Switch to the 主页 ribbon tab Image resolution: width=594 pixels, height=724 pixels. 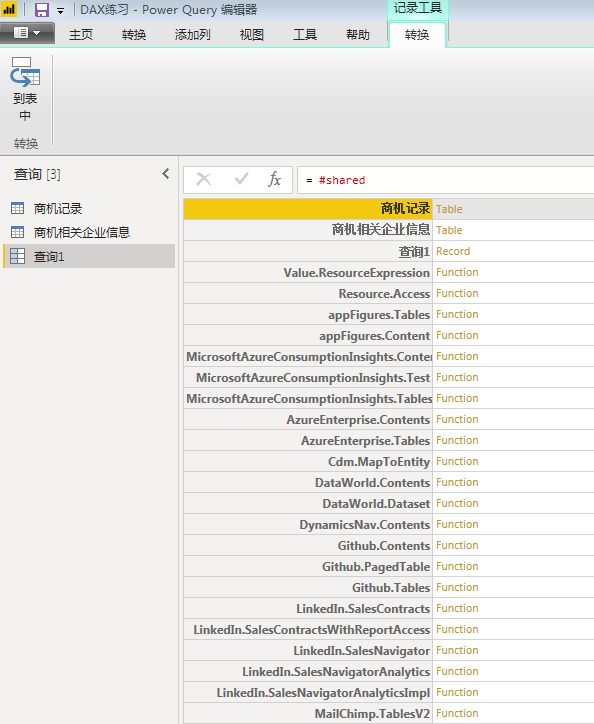pos(81,35)
